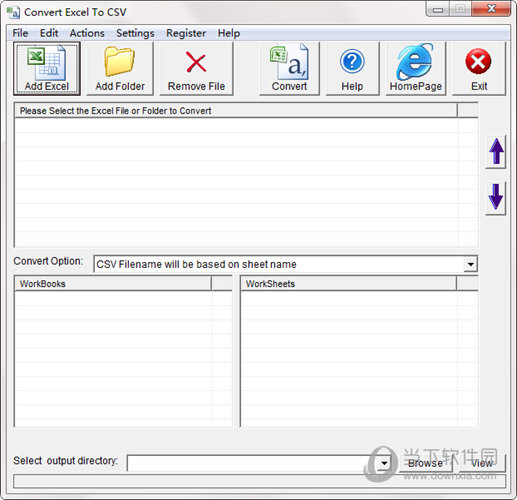The image size is (517, 500).
Task: Close the Convert Excel To CSV window
Action: (491, 9)
